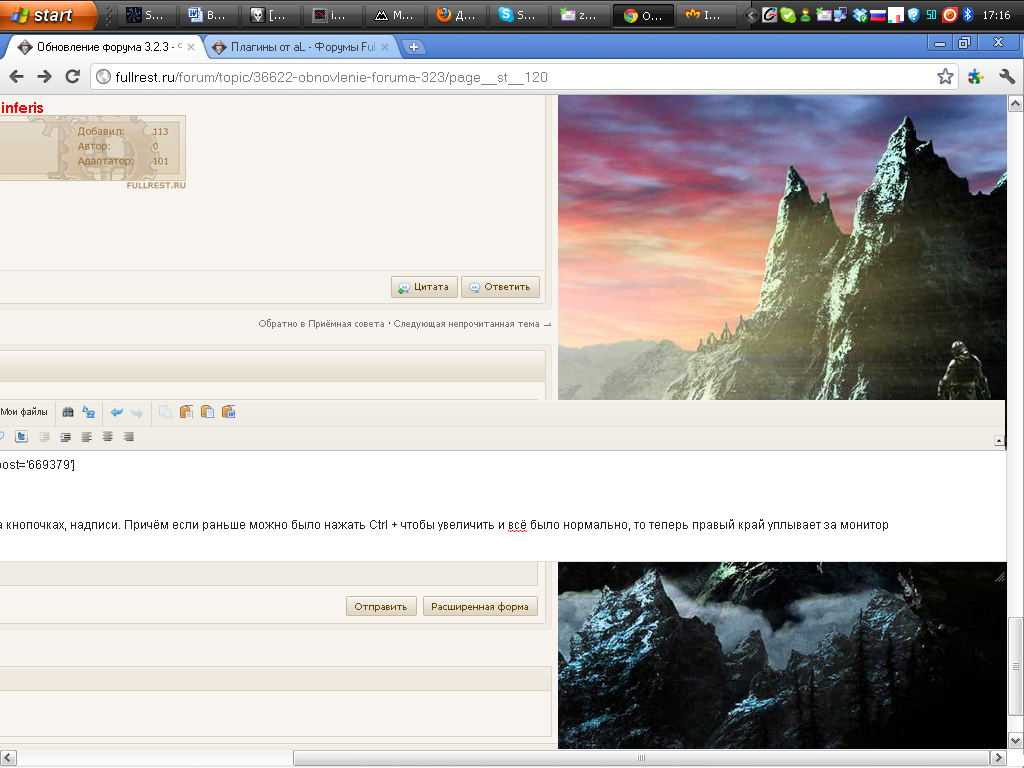The width and height of the screenshot is (1024, 768).
Task: Collapse the editor toolbar with the small arrow
Action: coord(999,441)
